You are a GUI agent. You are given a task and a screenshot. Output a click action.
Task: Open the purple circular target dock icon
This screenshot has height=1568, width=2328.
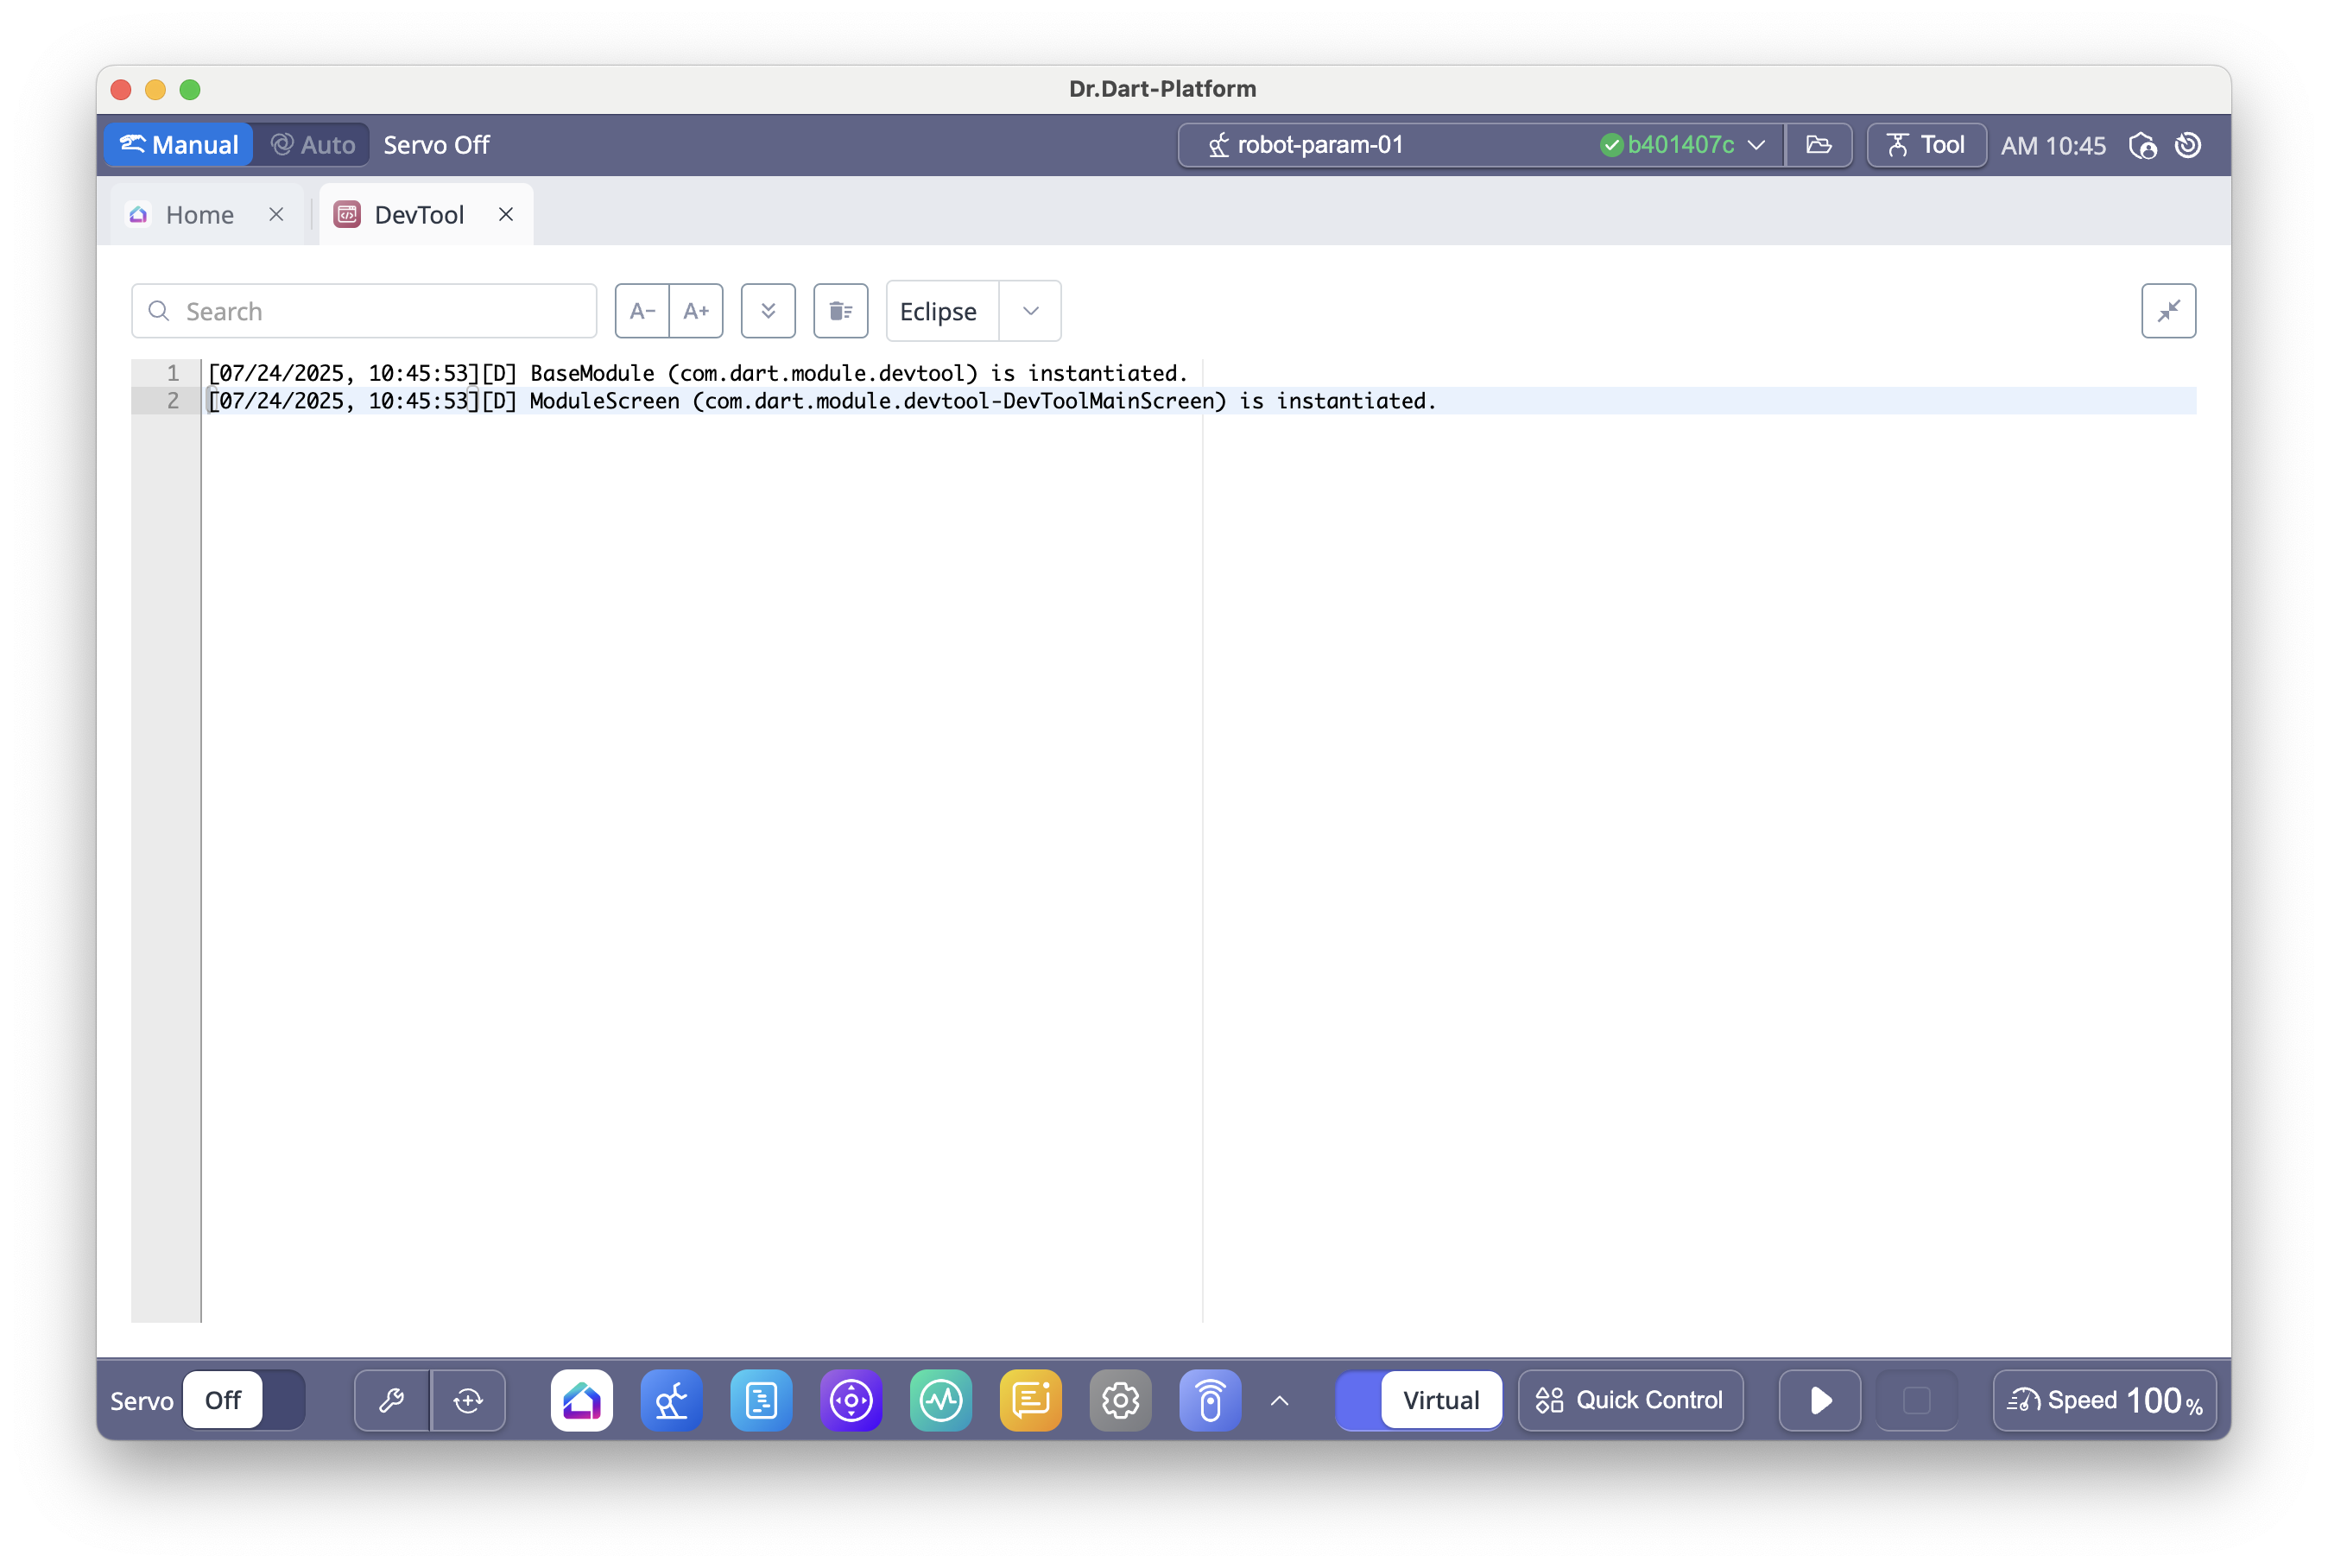tap(851, 1400)
